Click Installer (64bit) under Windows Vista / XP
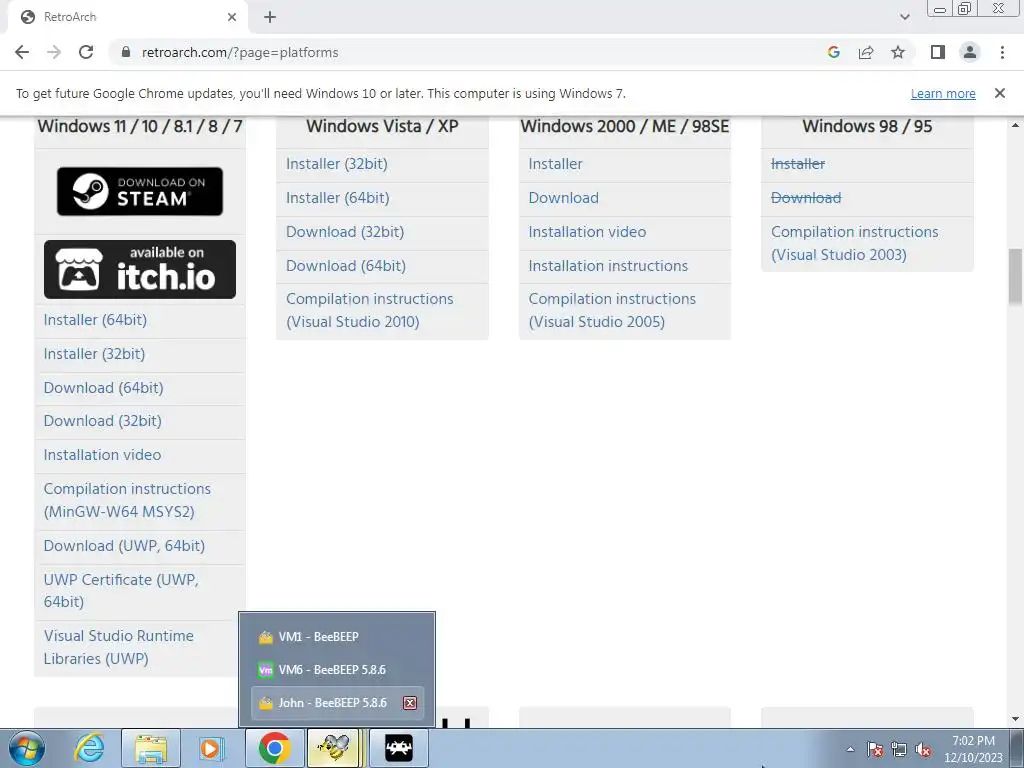The image size is (1024, 768). (x=338, y=197)
